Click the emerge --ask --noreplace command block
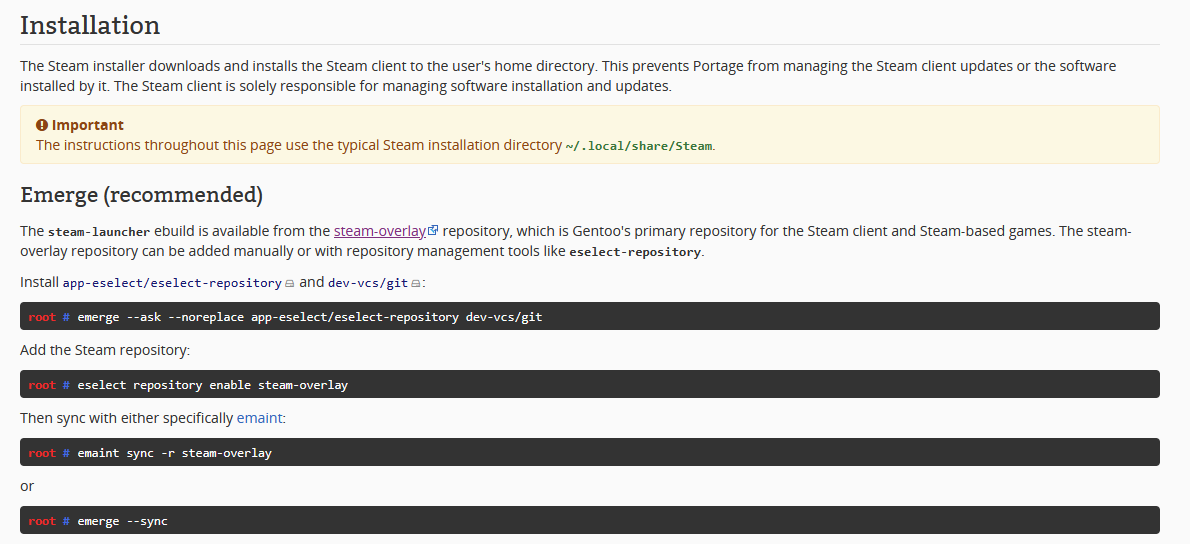The height and width of the screenshot is (544, 1190). coord(310,317)
